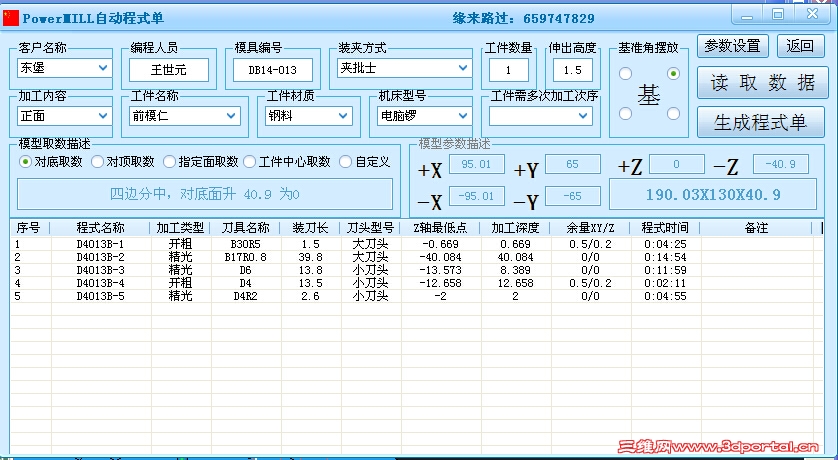
Task: Select row D4013B-2 program name
Action: (100, 257)
